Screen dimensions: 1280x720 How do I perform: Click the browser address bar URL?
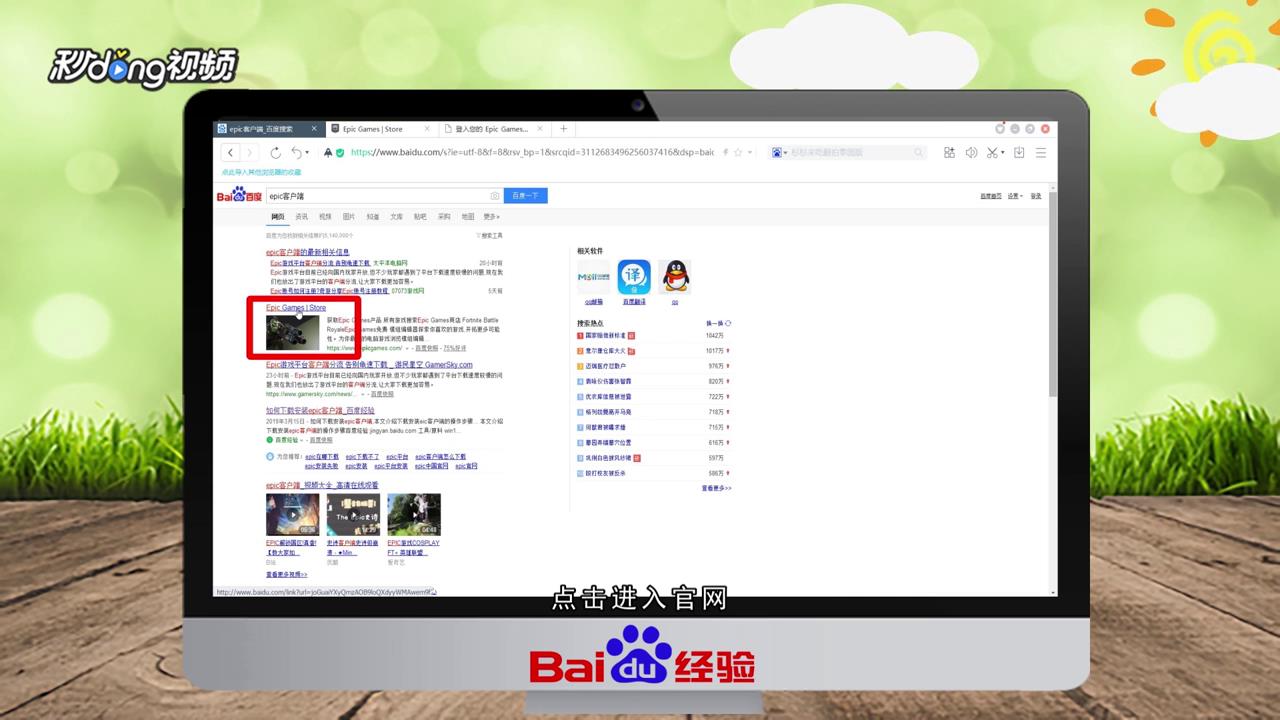coord(532,153)
